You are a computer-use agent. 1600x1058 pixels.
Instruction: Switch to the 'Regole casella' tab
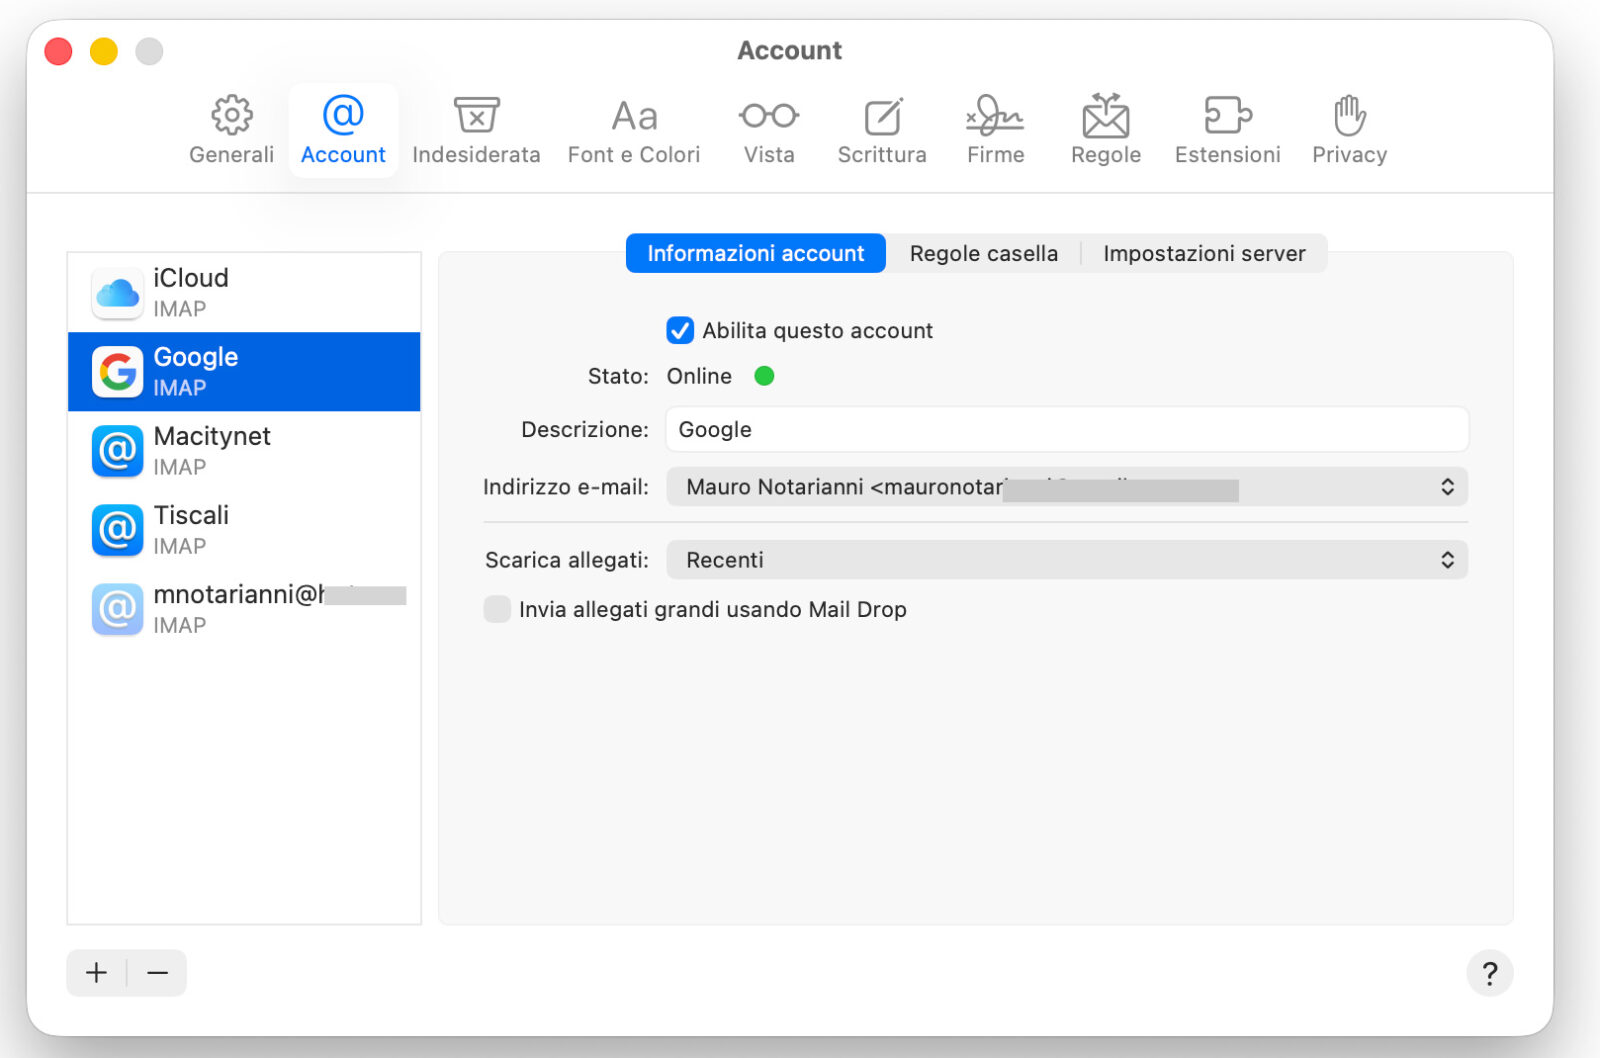pos(983,253)
